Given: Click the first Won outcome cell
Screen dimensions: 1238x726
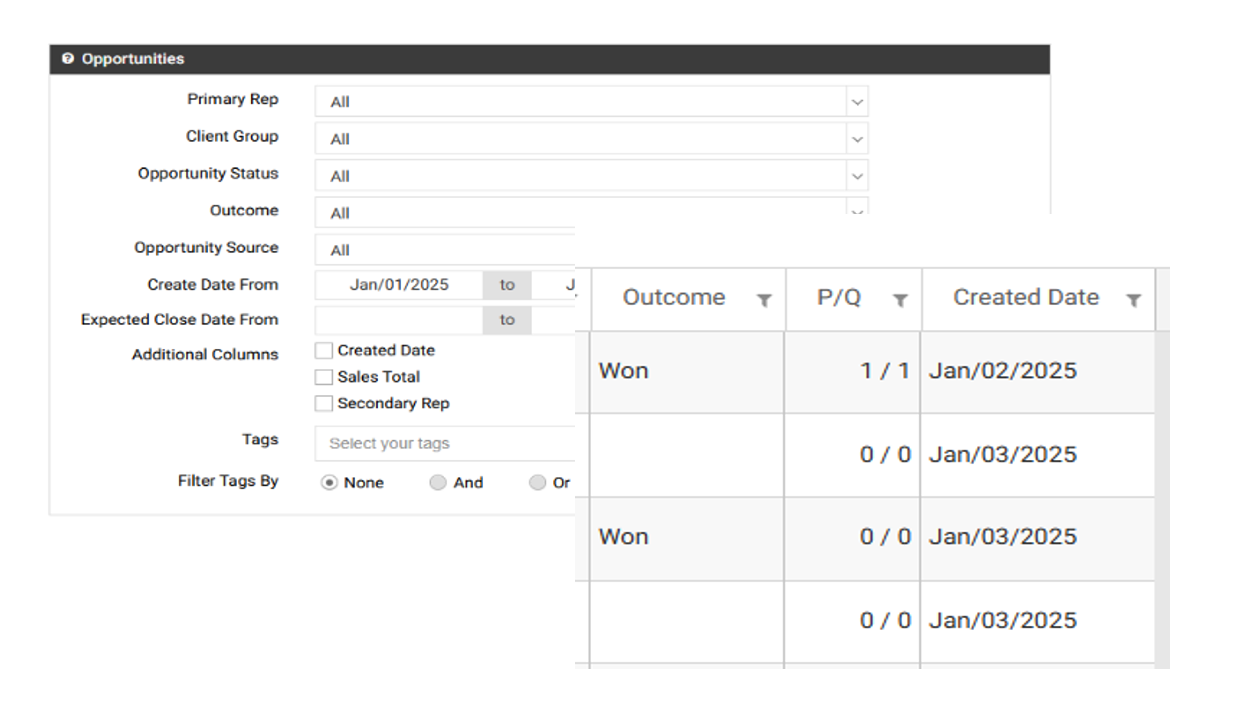Looking at the screenshot, I should click(x=624, y=371).
